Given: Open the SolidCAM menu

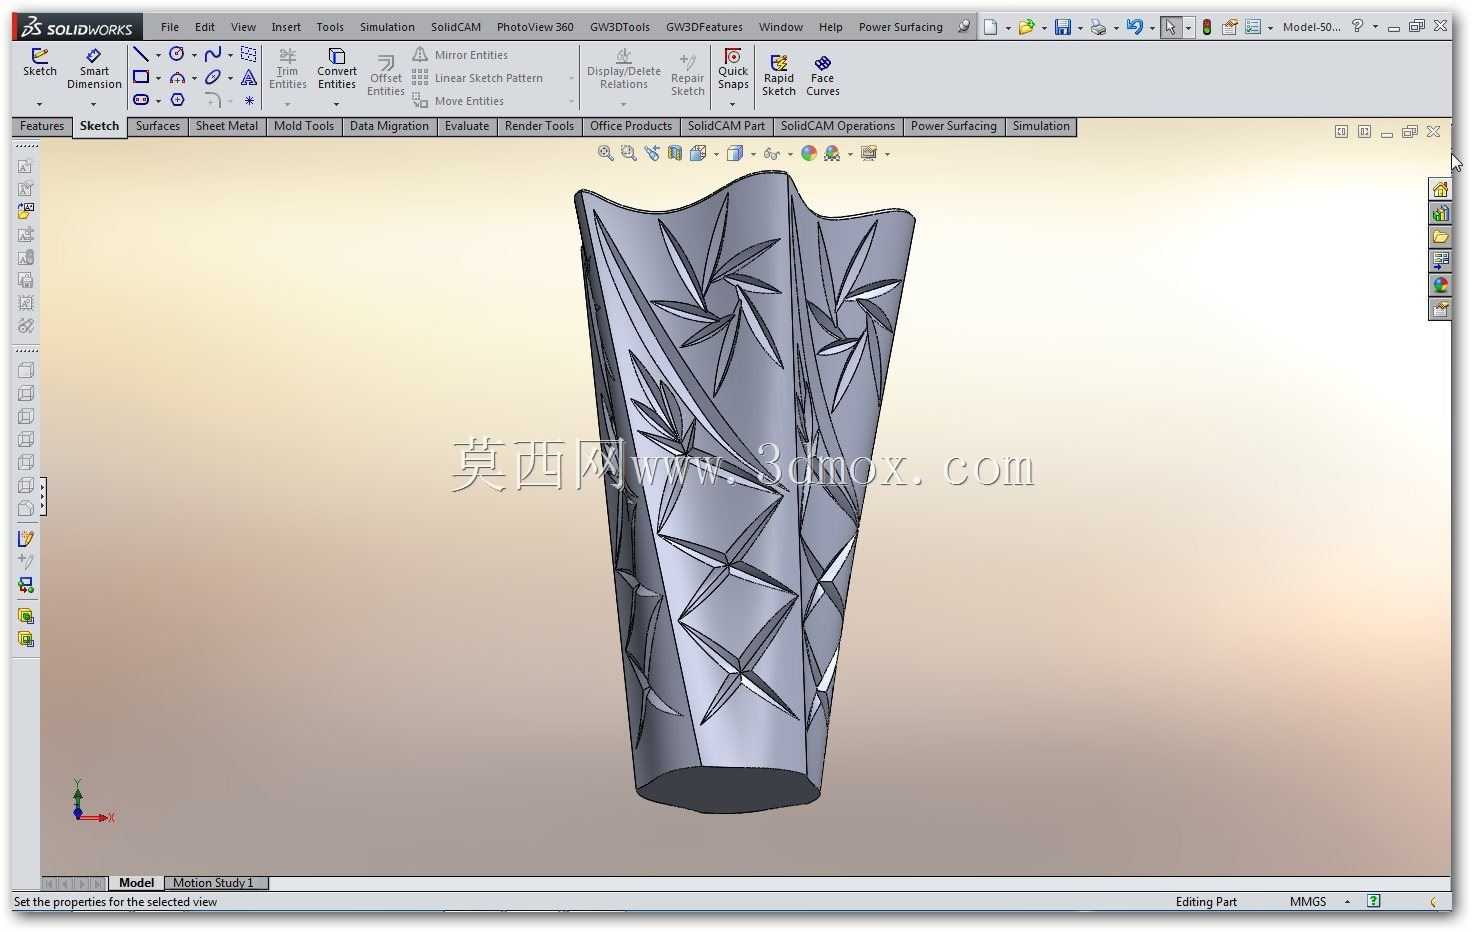Looking at the screenshot, I should (456, 27).
